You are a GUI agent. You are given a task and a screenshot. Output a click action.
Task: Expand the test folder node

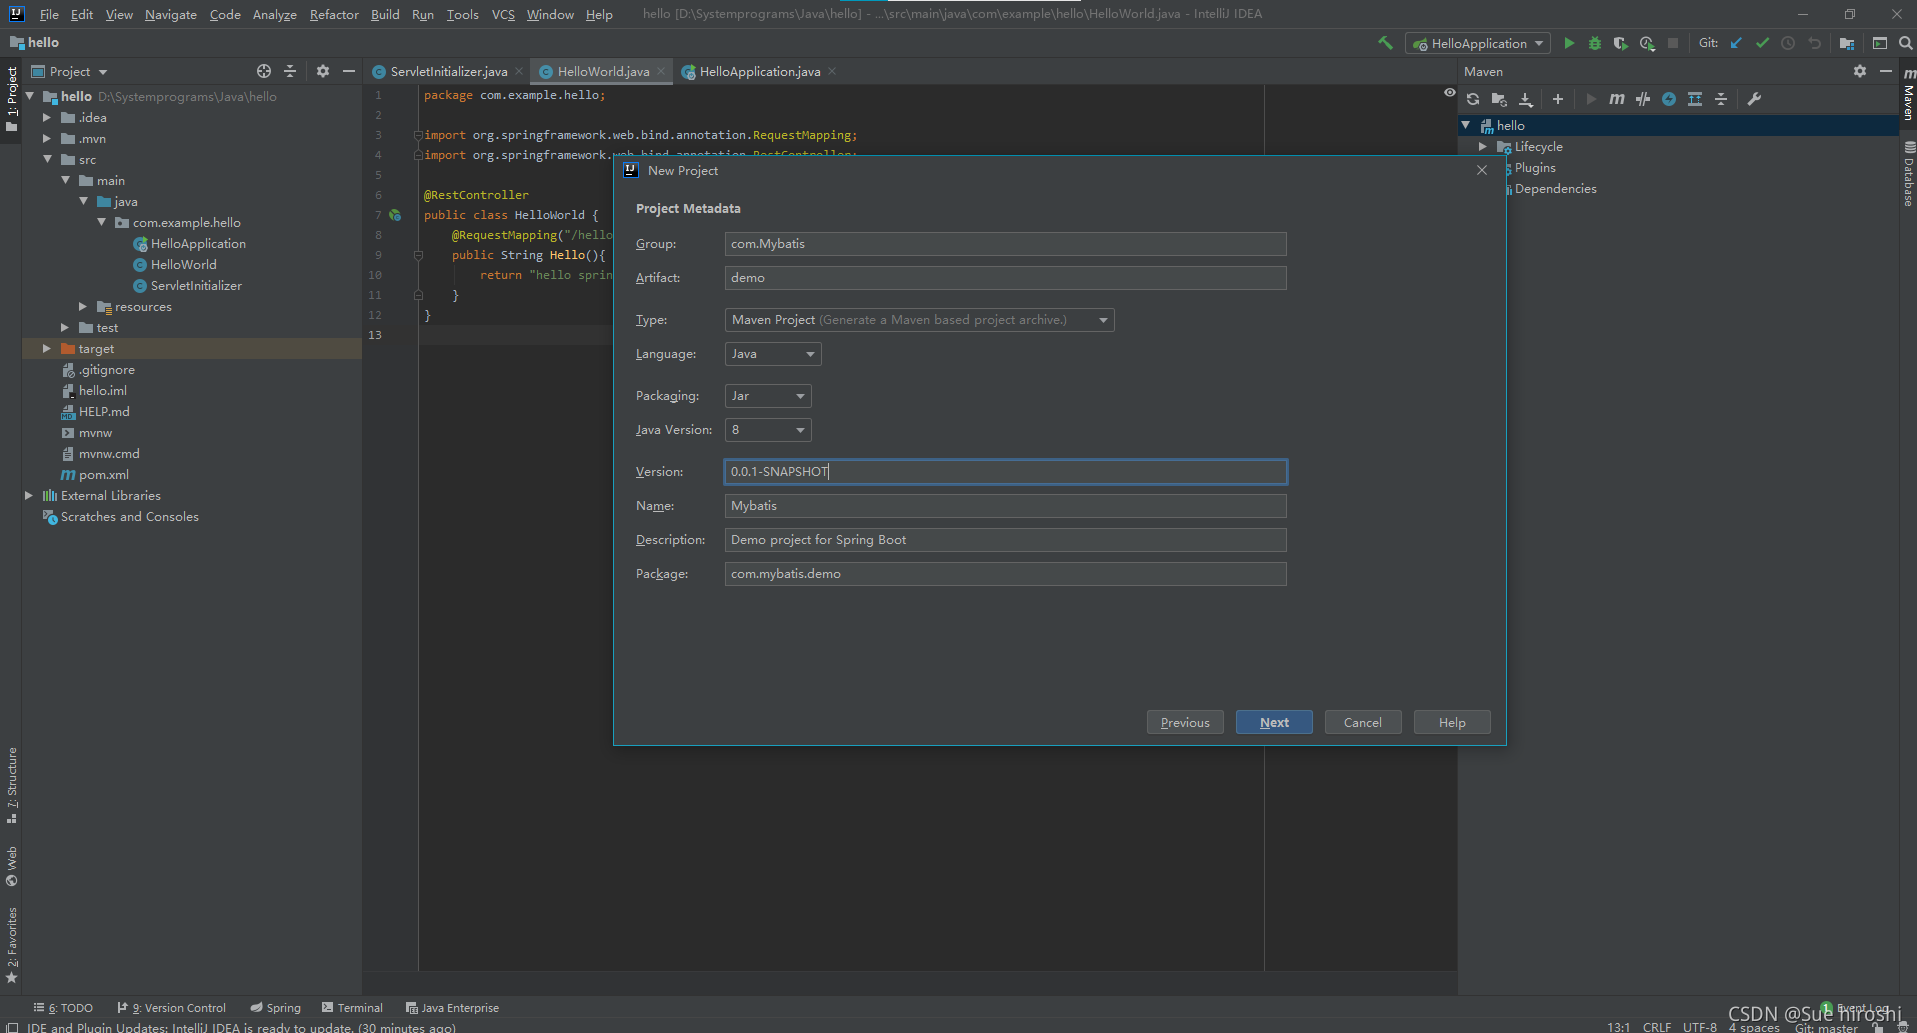coord(65,328)
